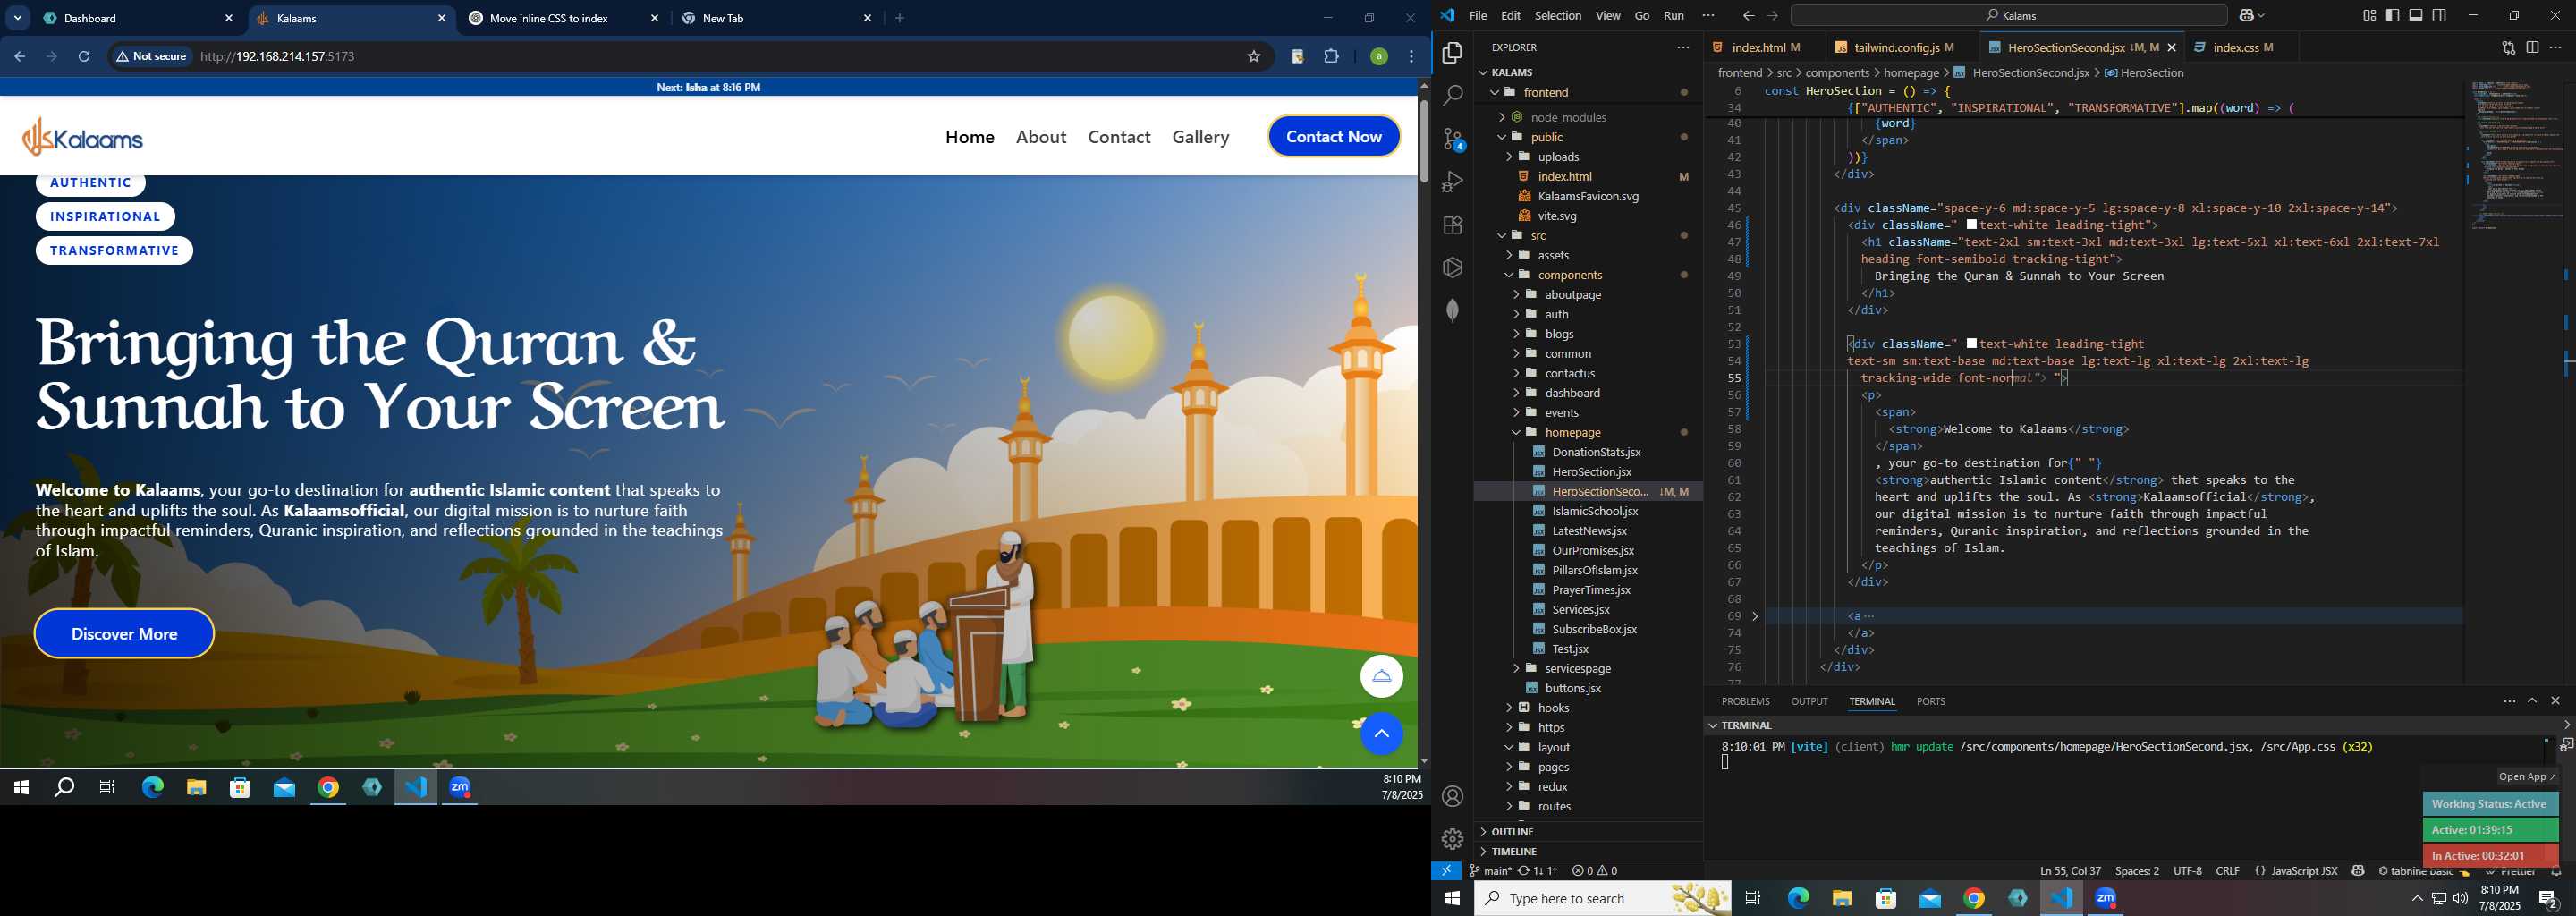Viewport: 2576px width, 916px height.
Task: Close the bottom terminal panel
Action: click(2556, 701)
